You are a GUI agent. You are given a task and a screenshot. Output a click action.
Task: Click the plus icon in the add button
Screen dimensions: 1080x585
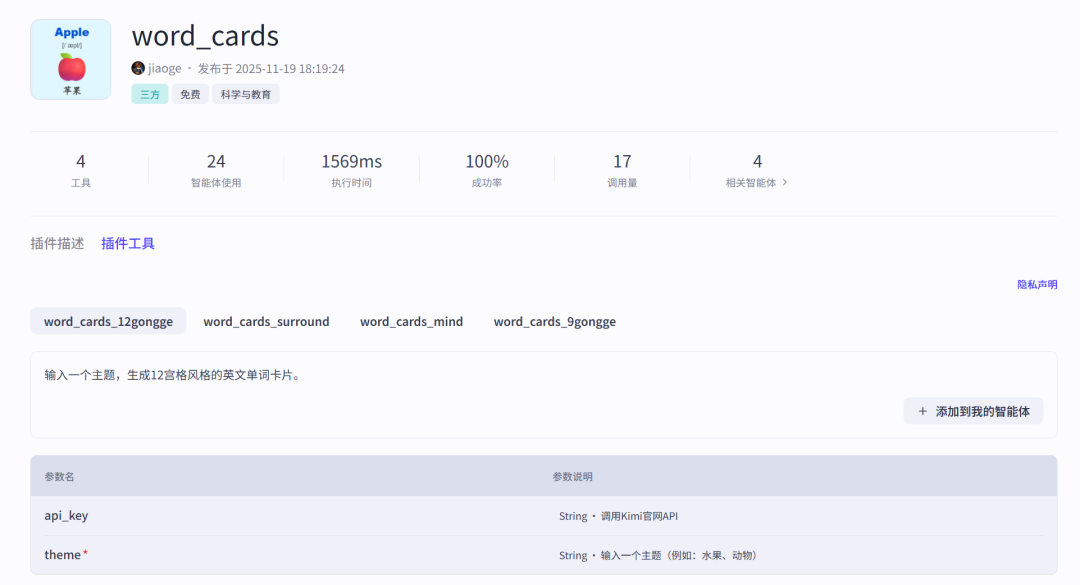click(922, 411)
